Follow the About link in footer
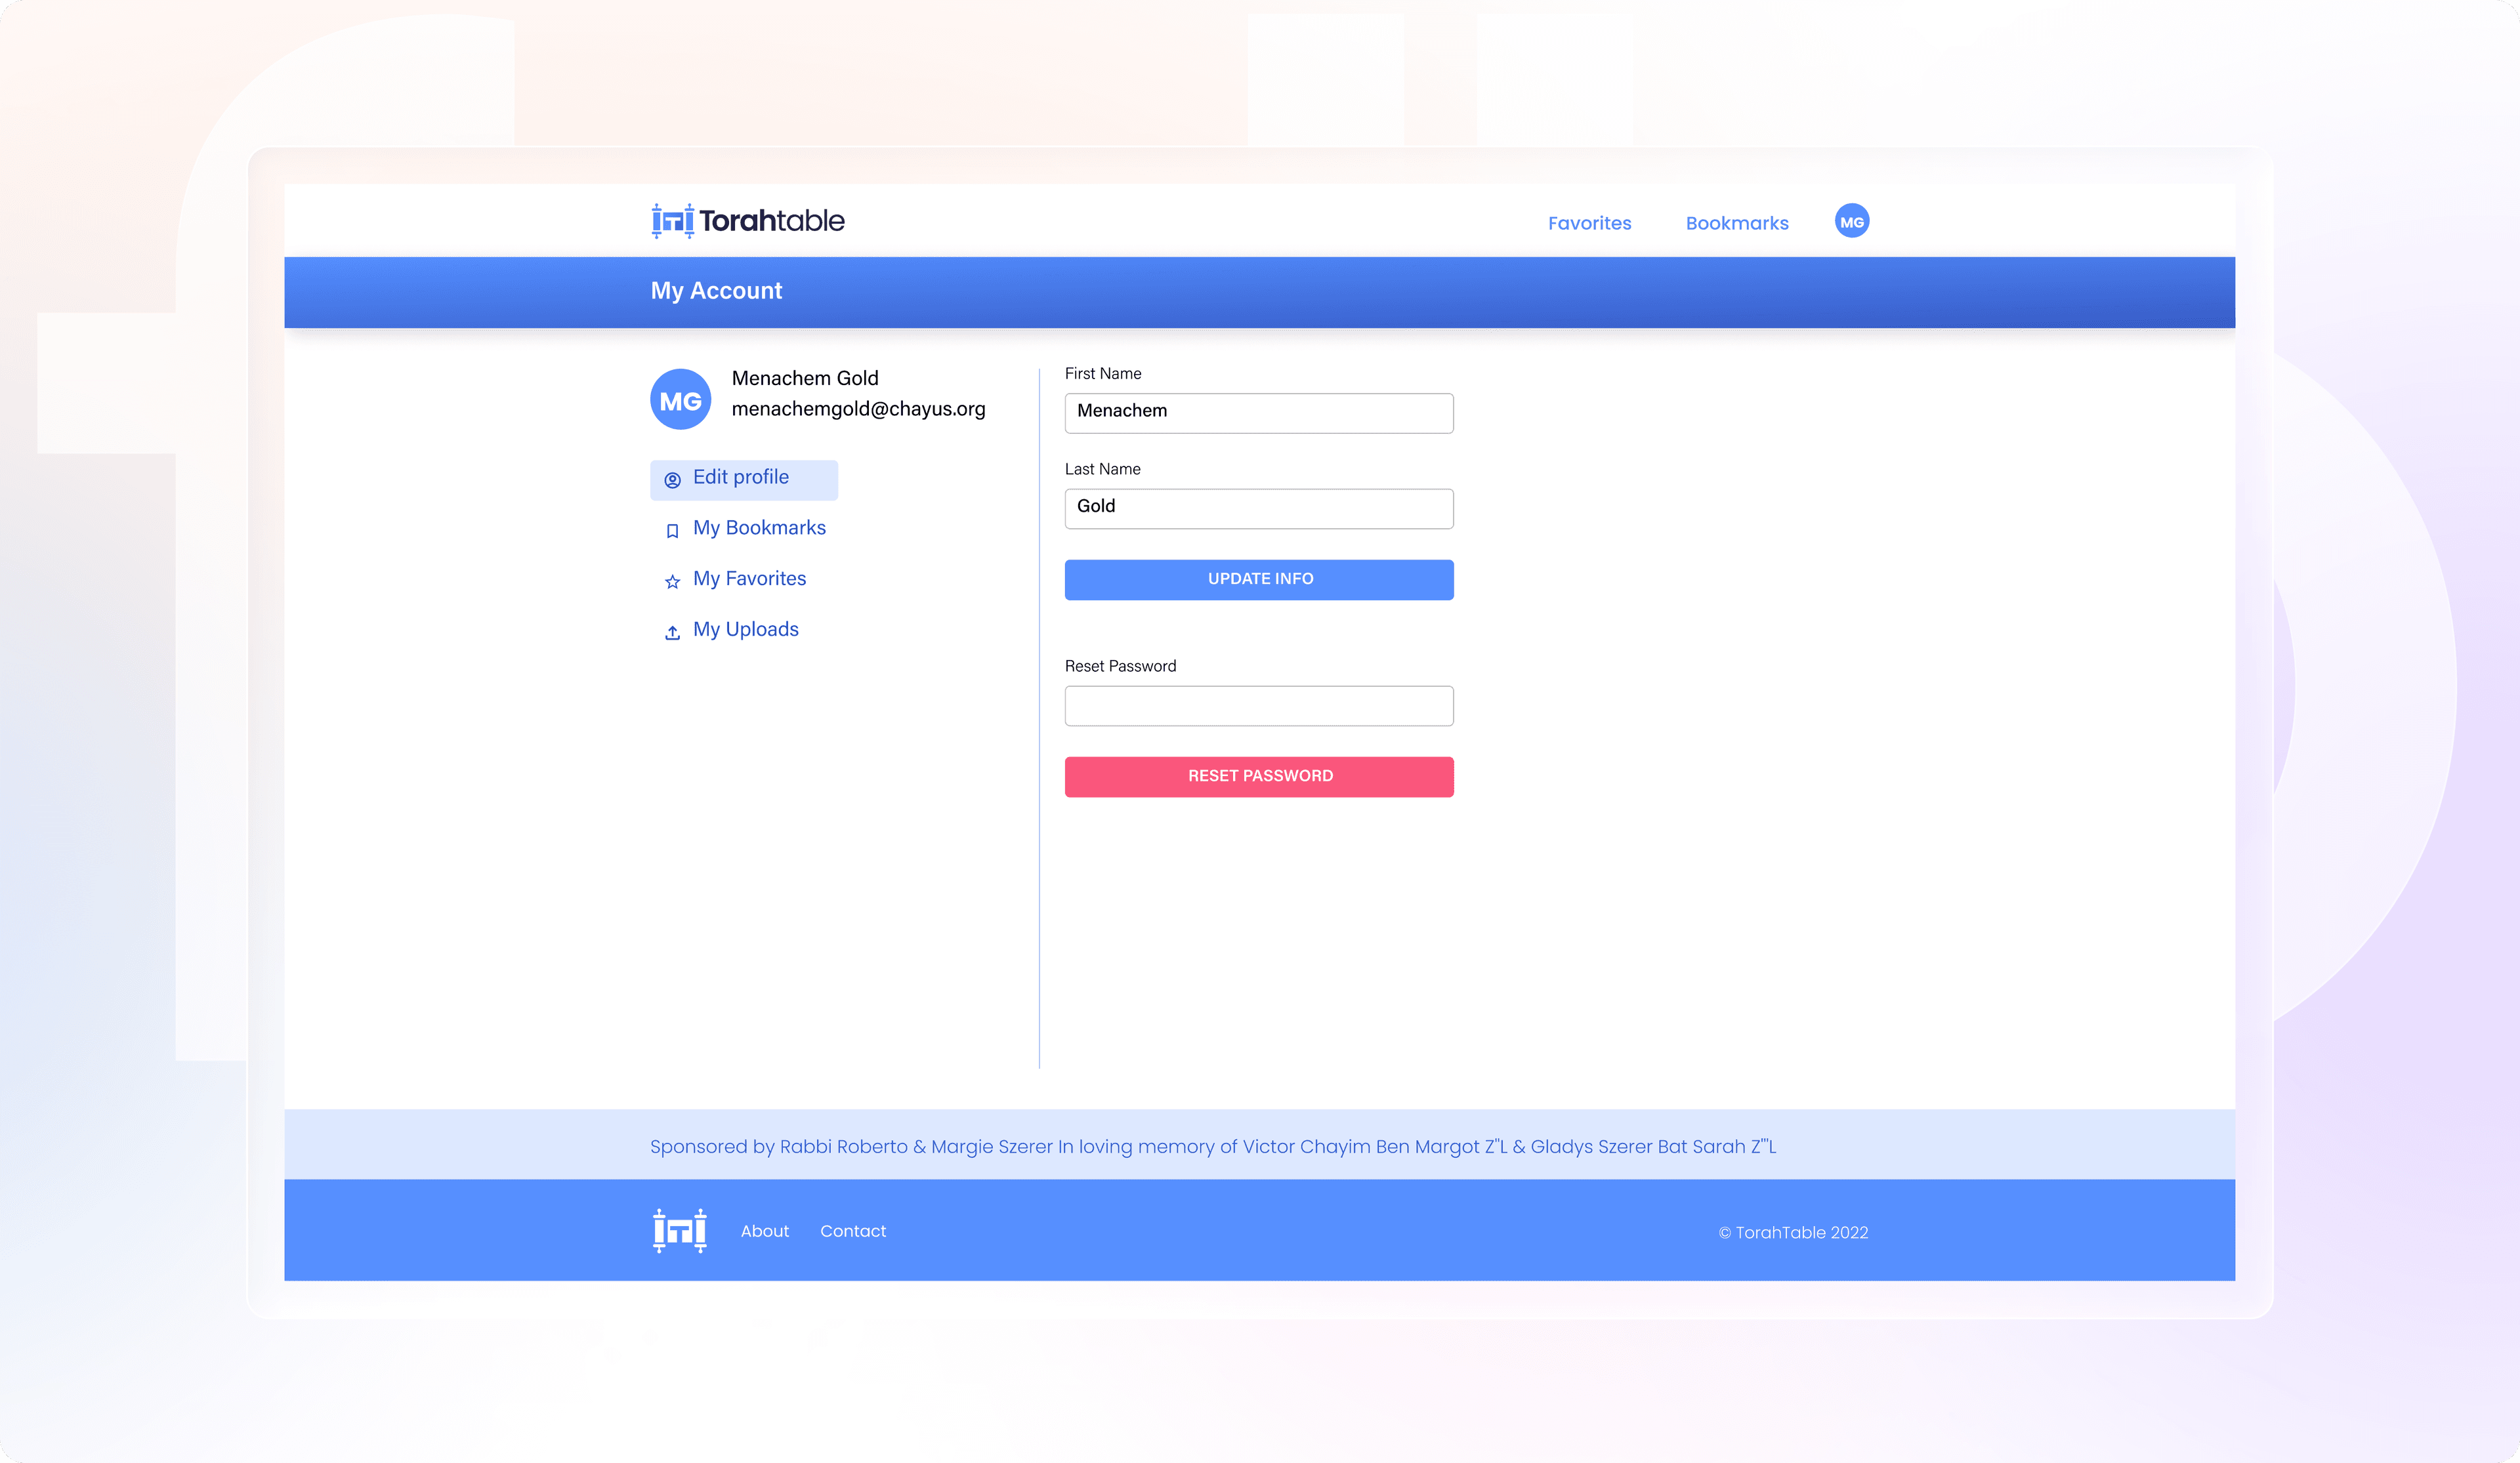Screen dimensions: 2520x1463 764,1231
